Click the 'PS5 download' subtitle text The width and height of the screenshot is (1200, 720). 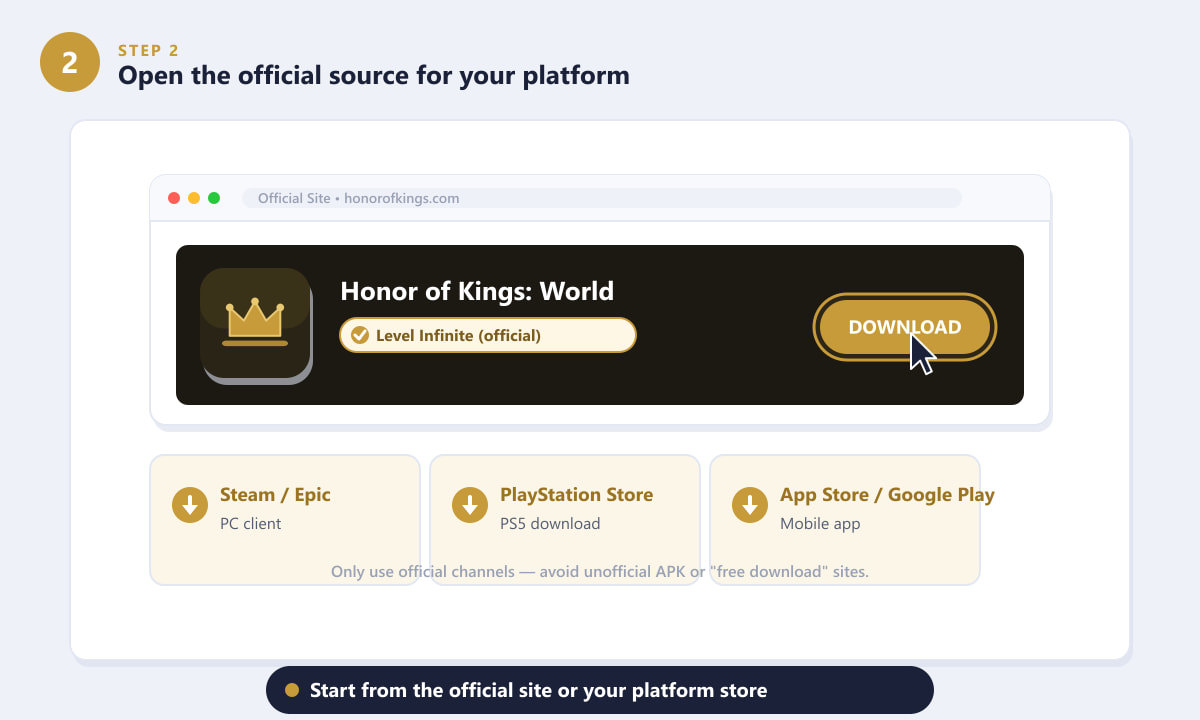click(550, 523)
